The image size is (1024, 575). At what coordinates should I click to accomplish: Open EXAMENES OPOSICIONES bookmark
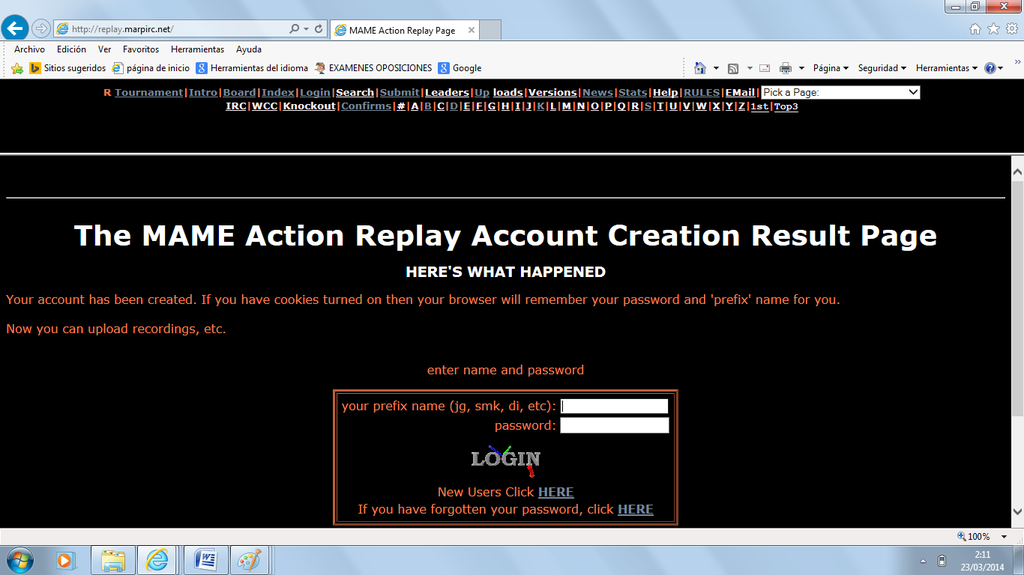(373, 68)
